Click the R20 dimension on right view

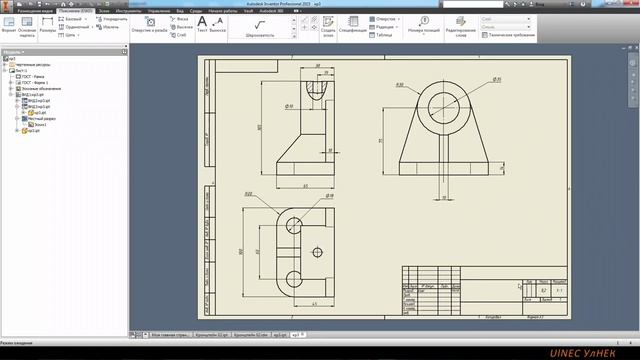click(400, 85)
